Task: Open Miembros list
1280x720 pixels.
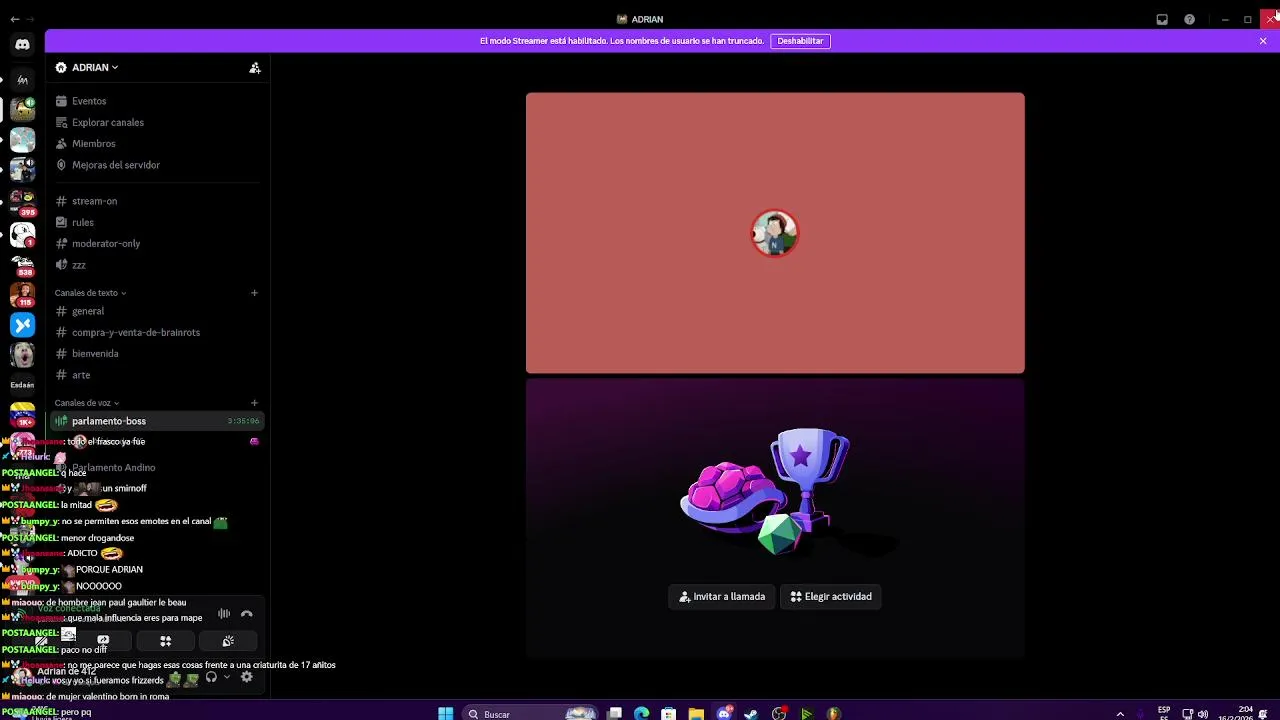Action: (x=158, y=144)
